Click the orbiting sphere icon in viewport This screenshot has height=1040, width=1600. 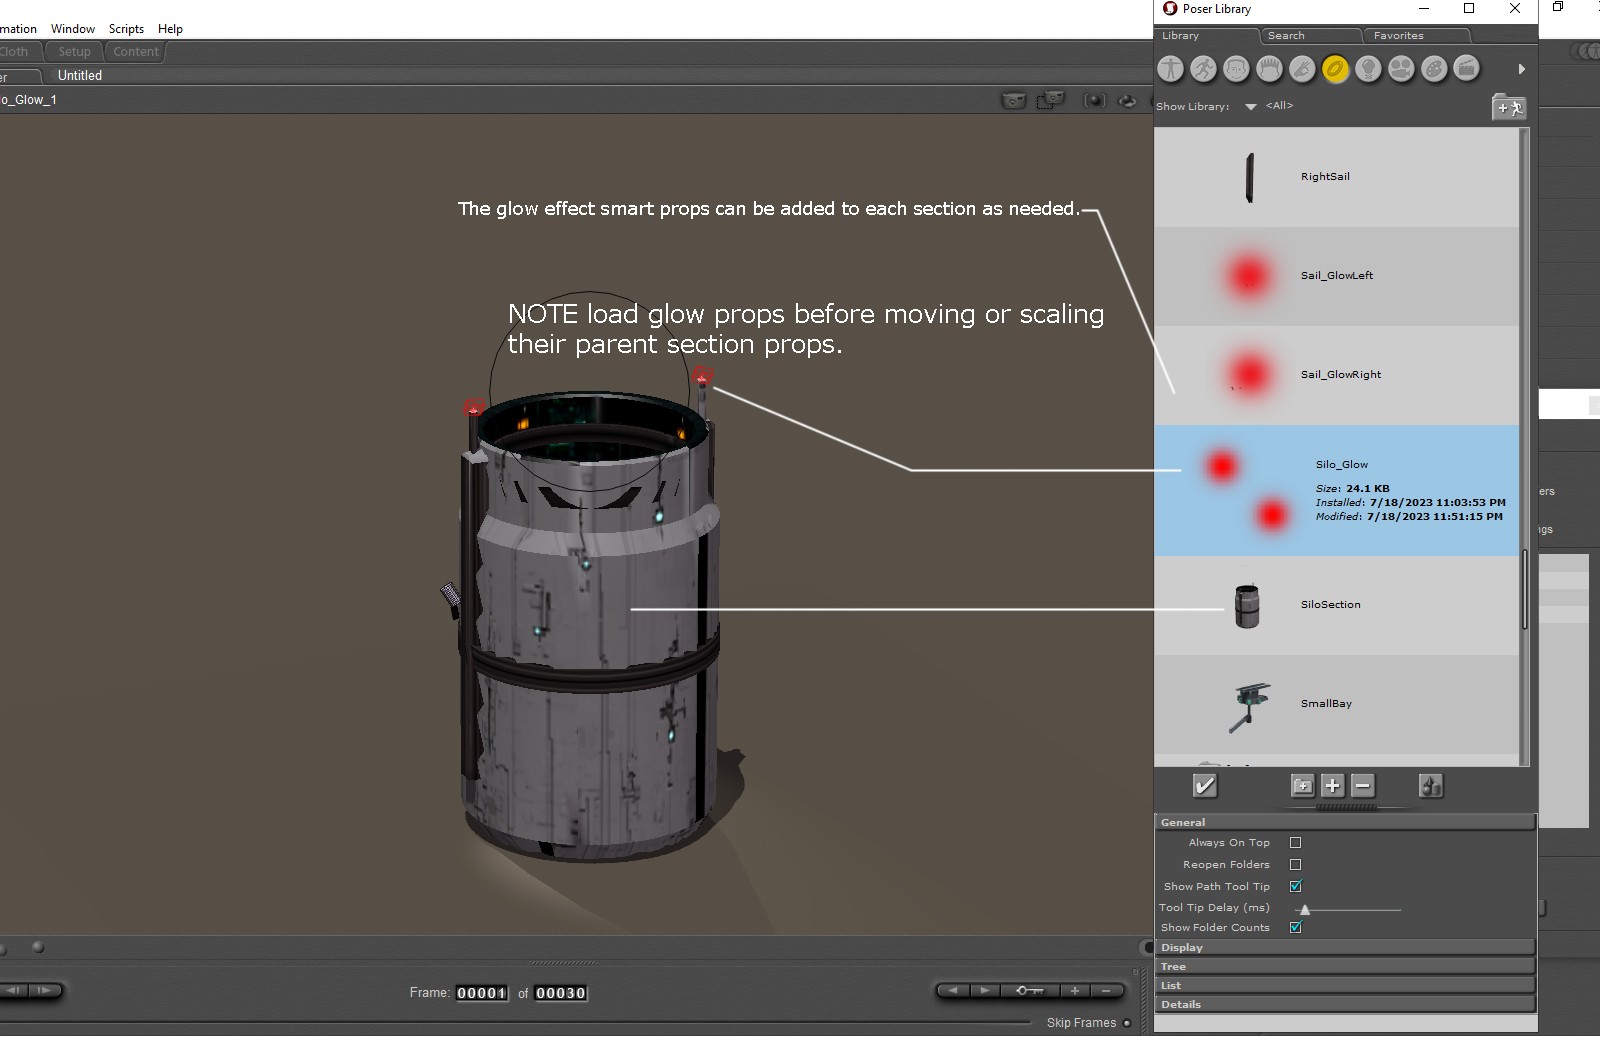(x=1127, y=100)
